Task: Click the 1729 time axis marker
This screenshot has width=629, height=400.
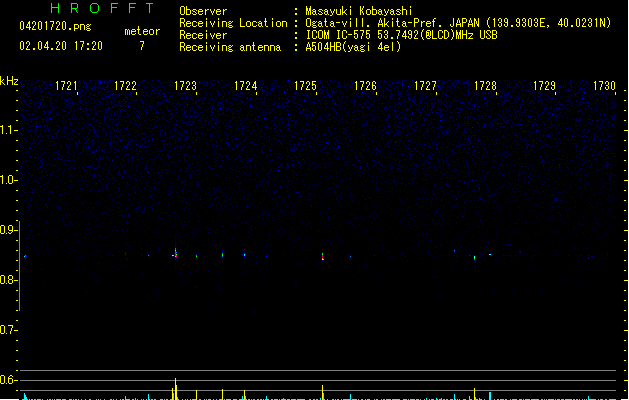Action: point(544,86)
